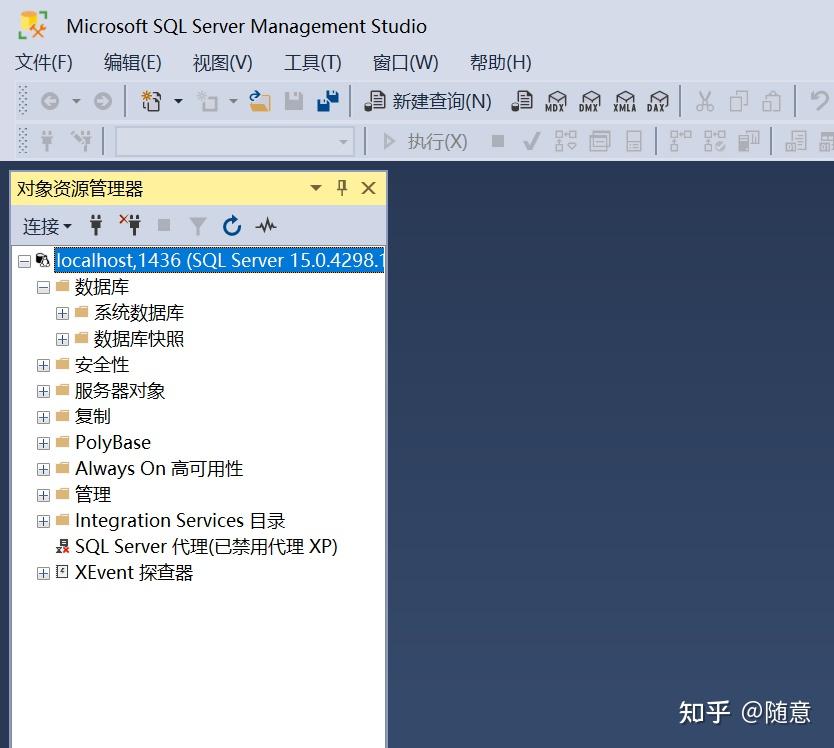Click the toolbar Change Connection icon
The width and height of the screenshot is (834, 748).
coord(81,141)
